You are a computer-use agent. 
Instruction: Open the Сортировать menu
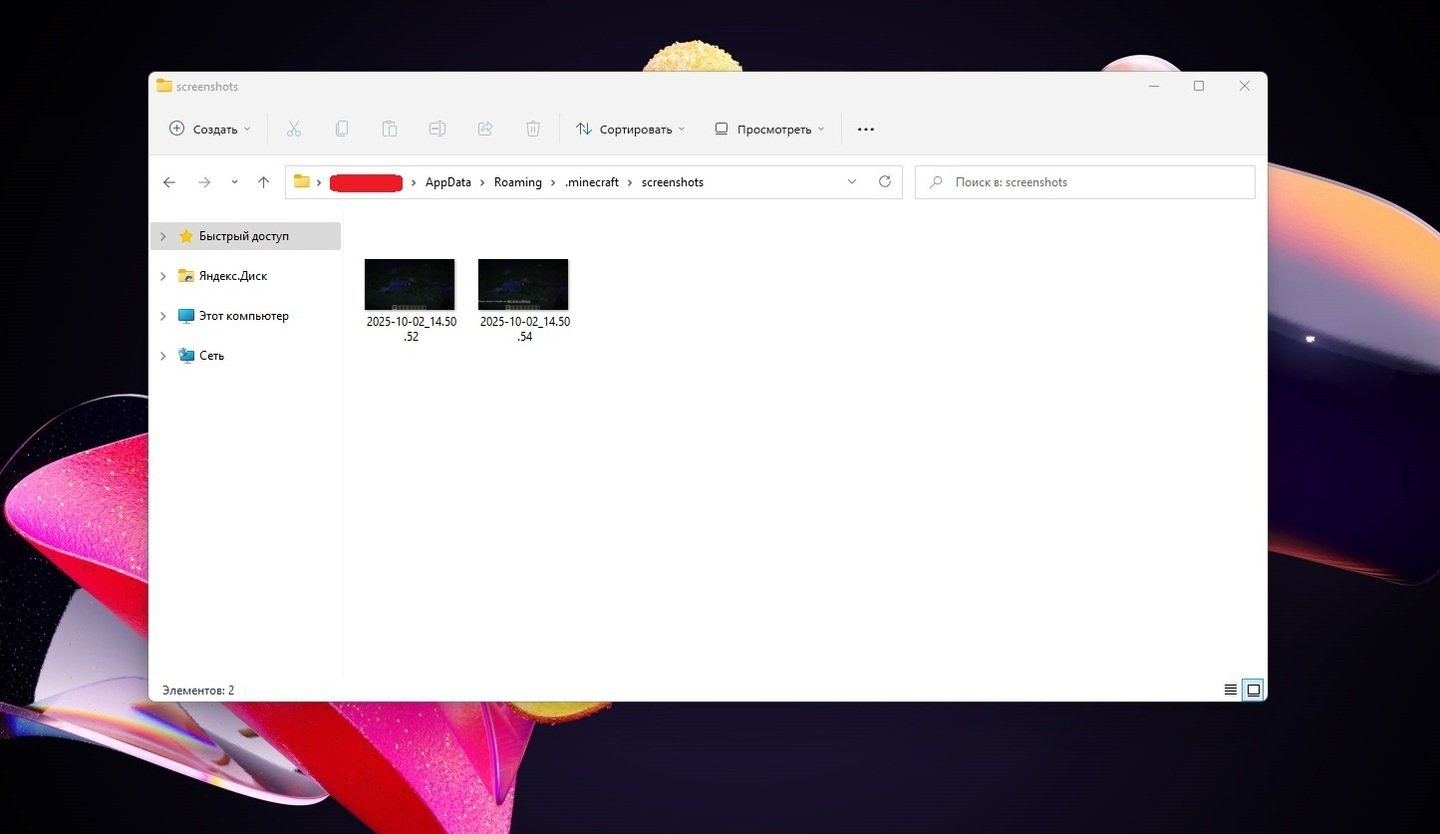tap(630, 129)
